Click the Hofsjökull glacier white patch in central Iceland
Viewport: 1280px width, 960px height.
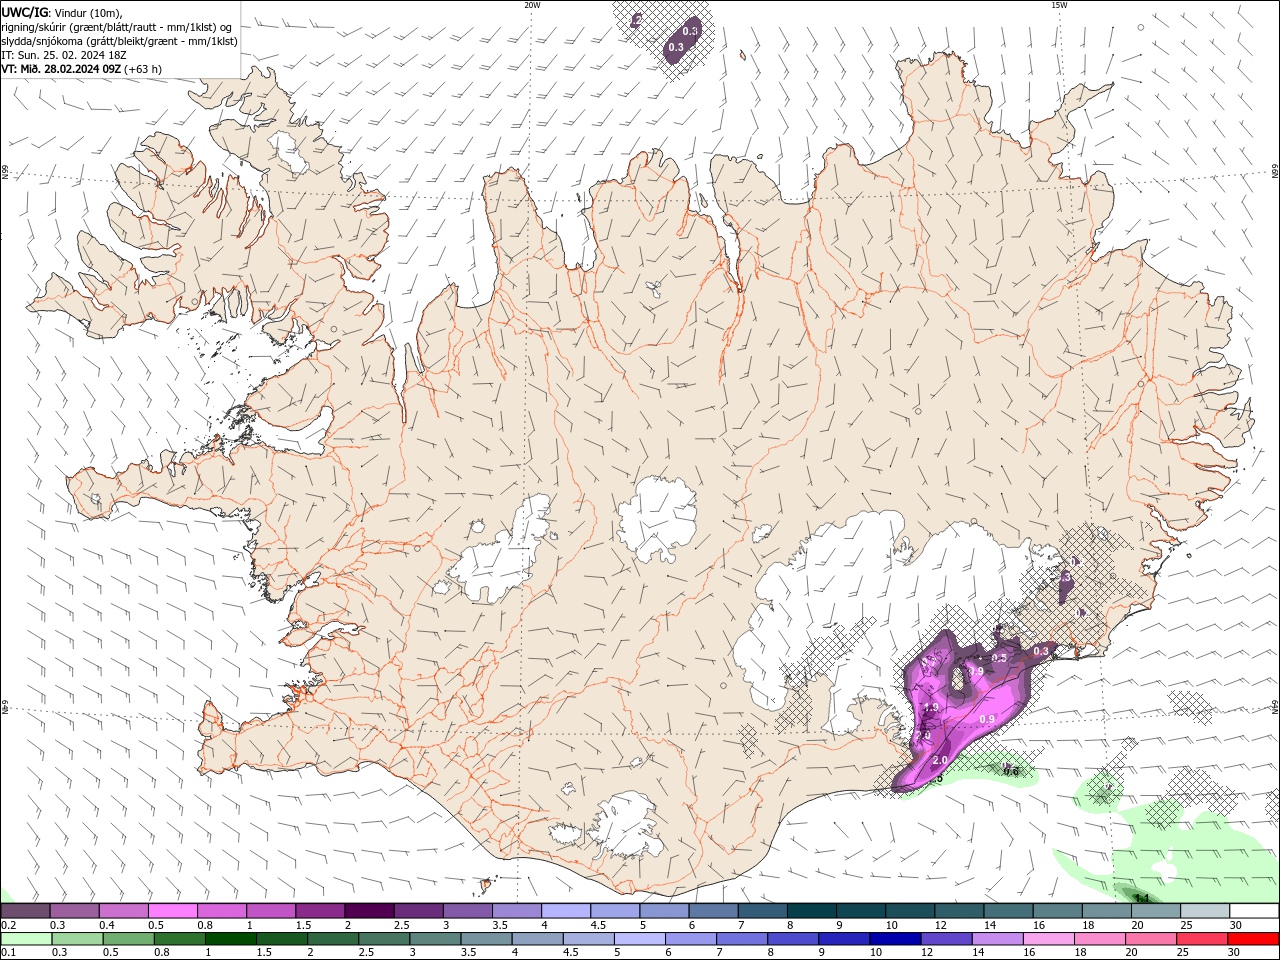pos(658,518)
